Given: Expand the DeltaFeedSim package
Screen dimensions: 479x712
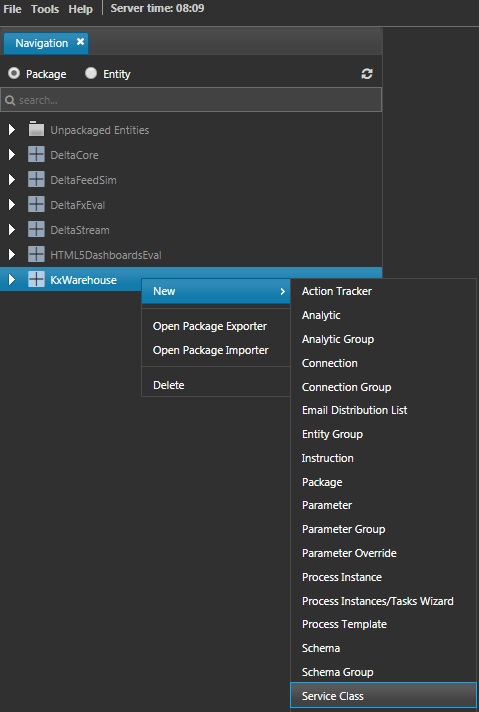Looking at the screenshot, I should 12,180.
